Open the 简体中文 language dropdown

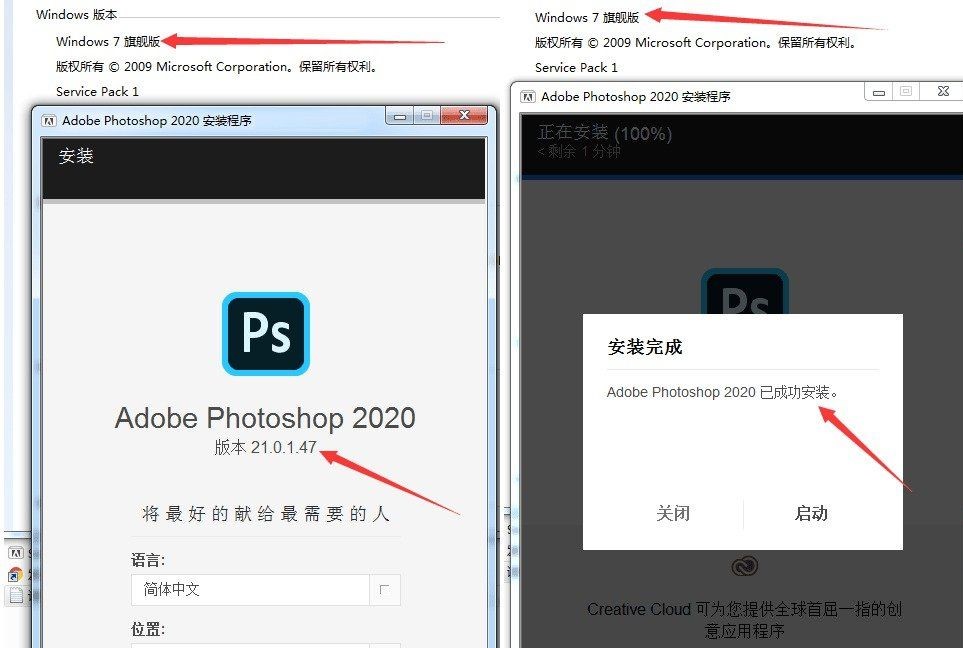click(265, 590)
